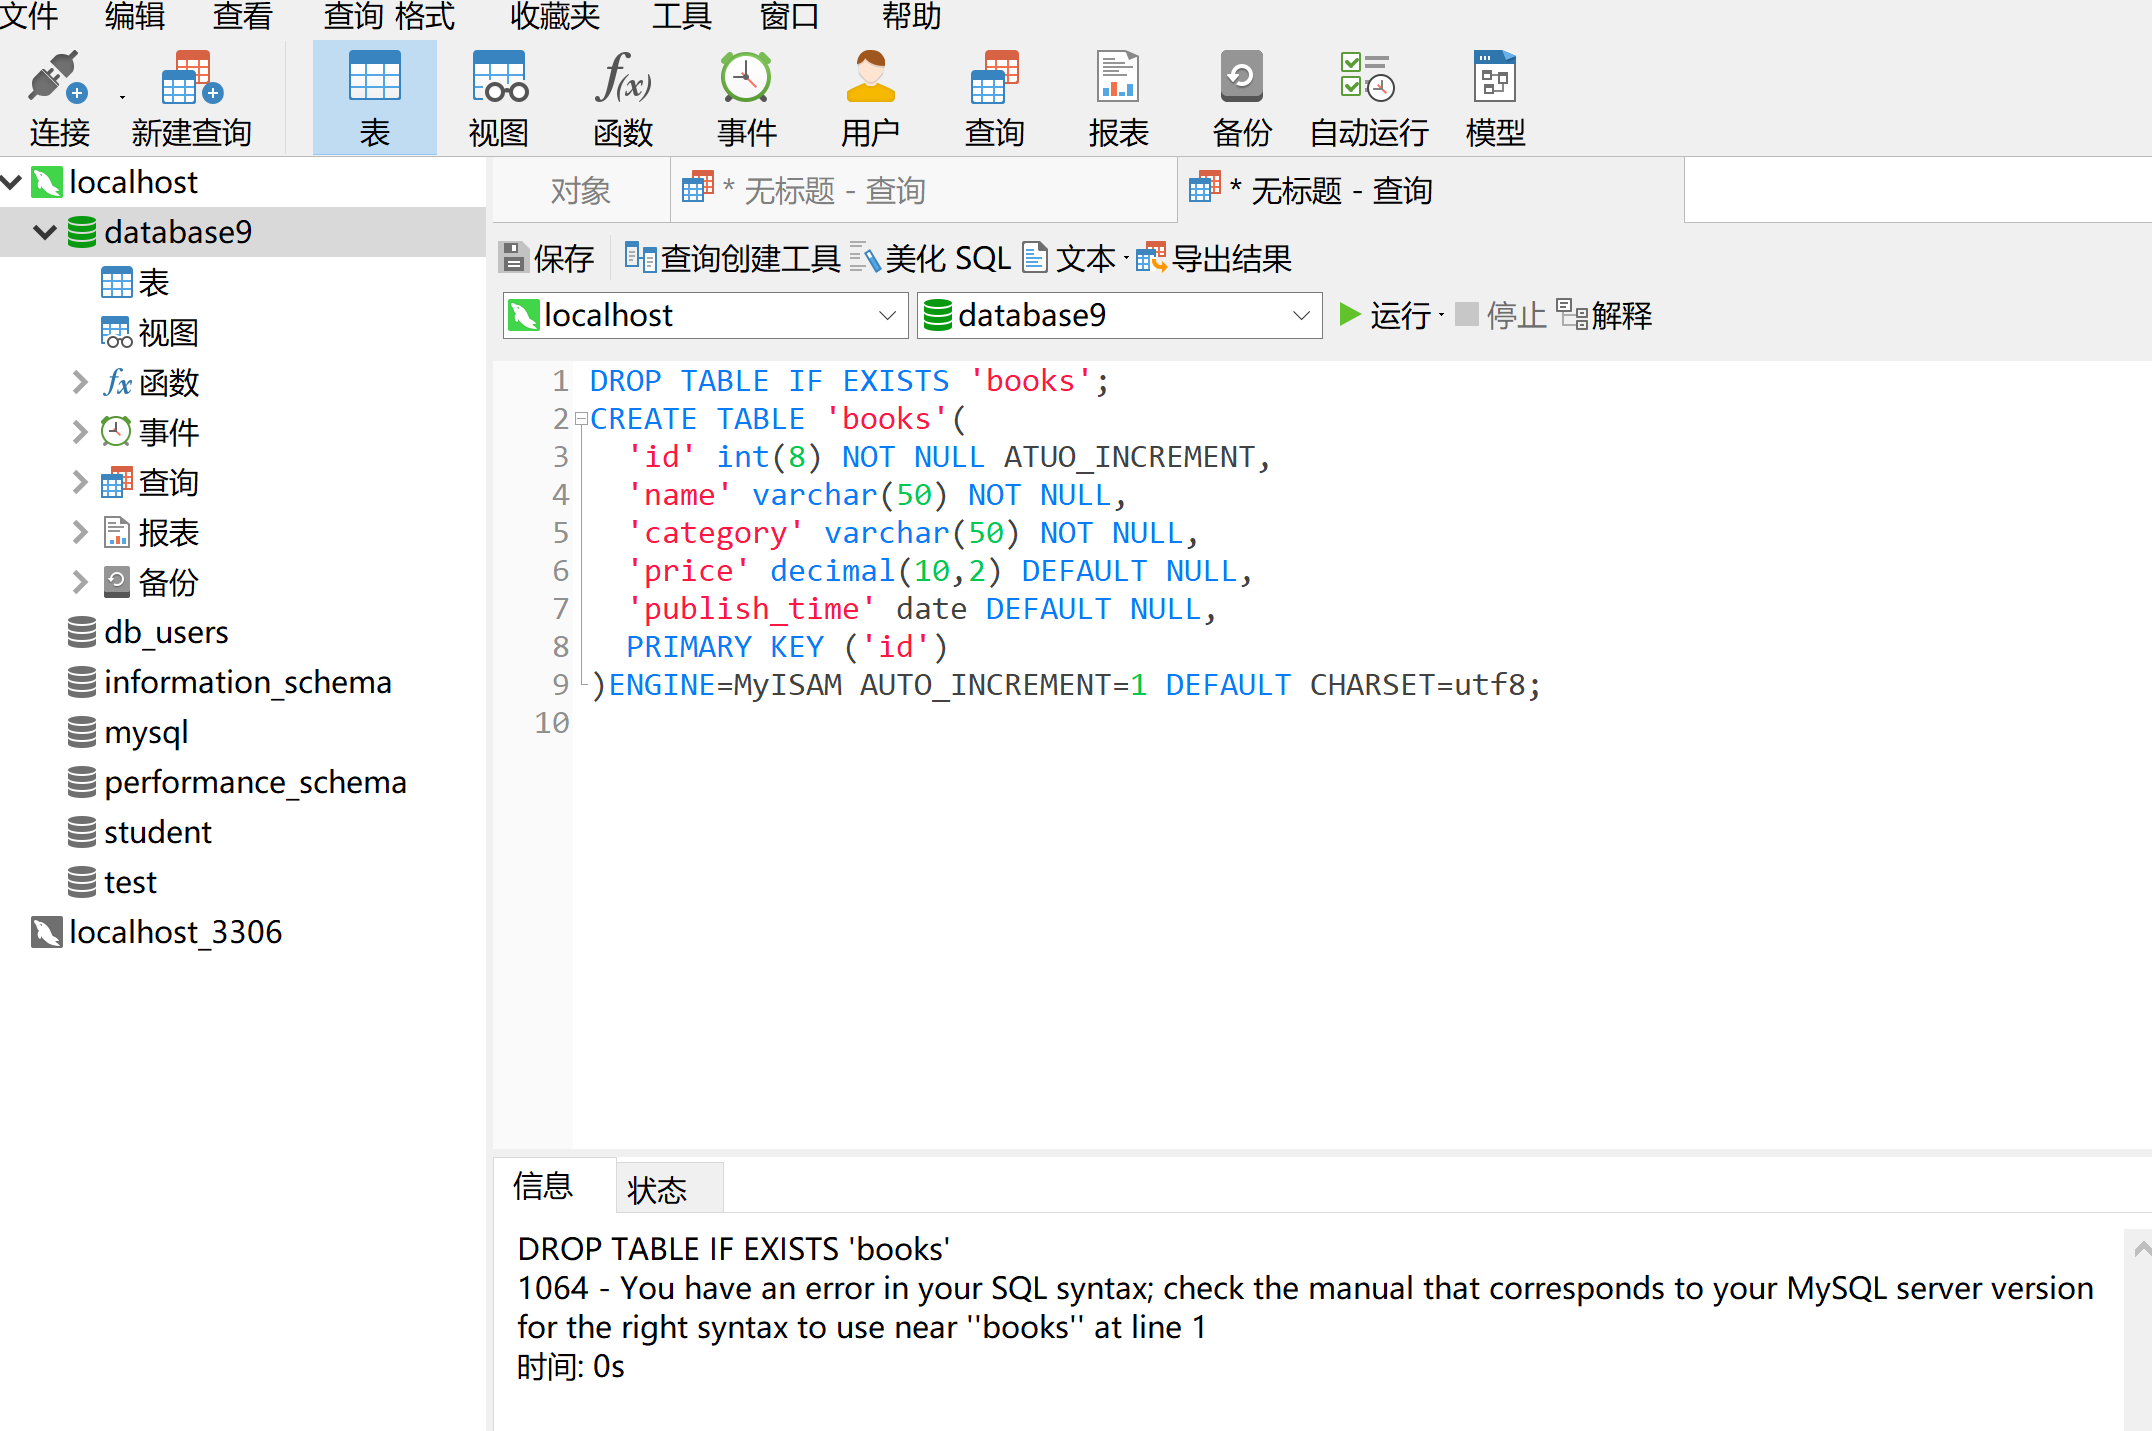Click Beautify SQL (美化 SQL)

coord(930,259)
